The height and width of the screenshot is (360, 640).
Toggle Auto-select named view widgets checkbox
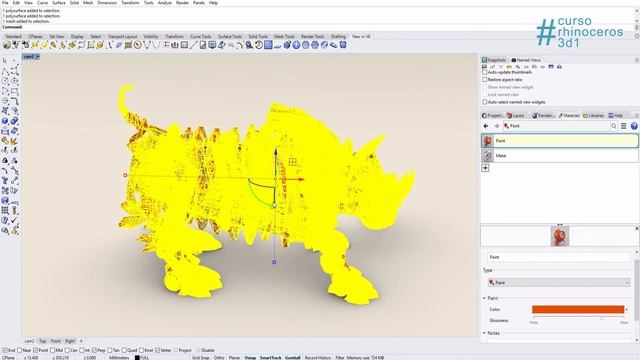pos(484,102)
